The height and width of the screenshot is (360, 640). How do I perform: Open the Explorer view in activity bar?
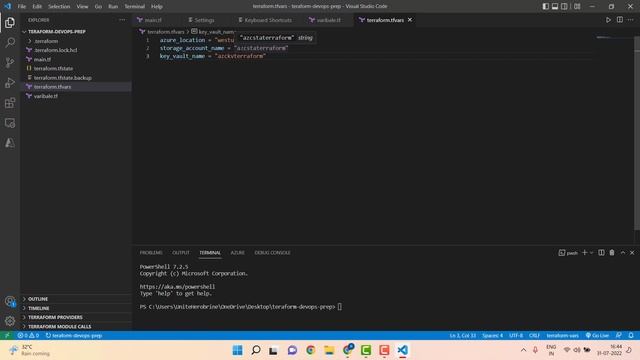pos(10,22)
